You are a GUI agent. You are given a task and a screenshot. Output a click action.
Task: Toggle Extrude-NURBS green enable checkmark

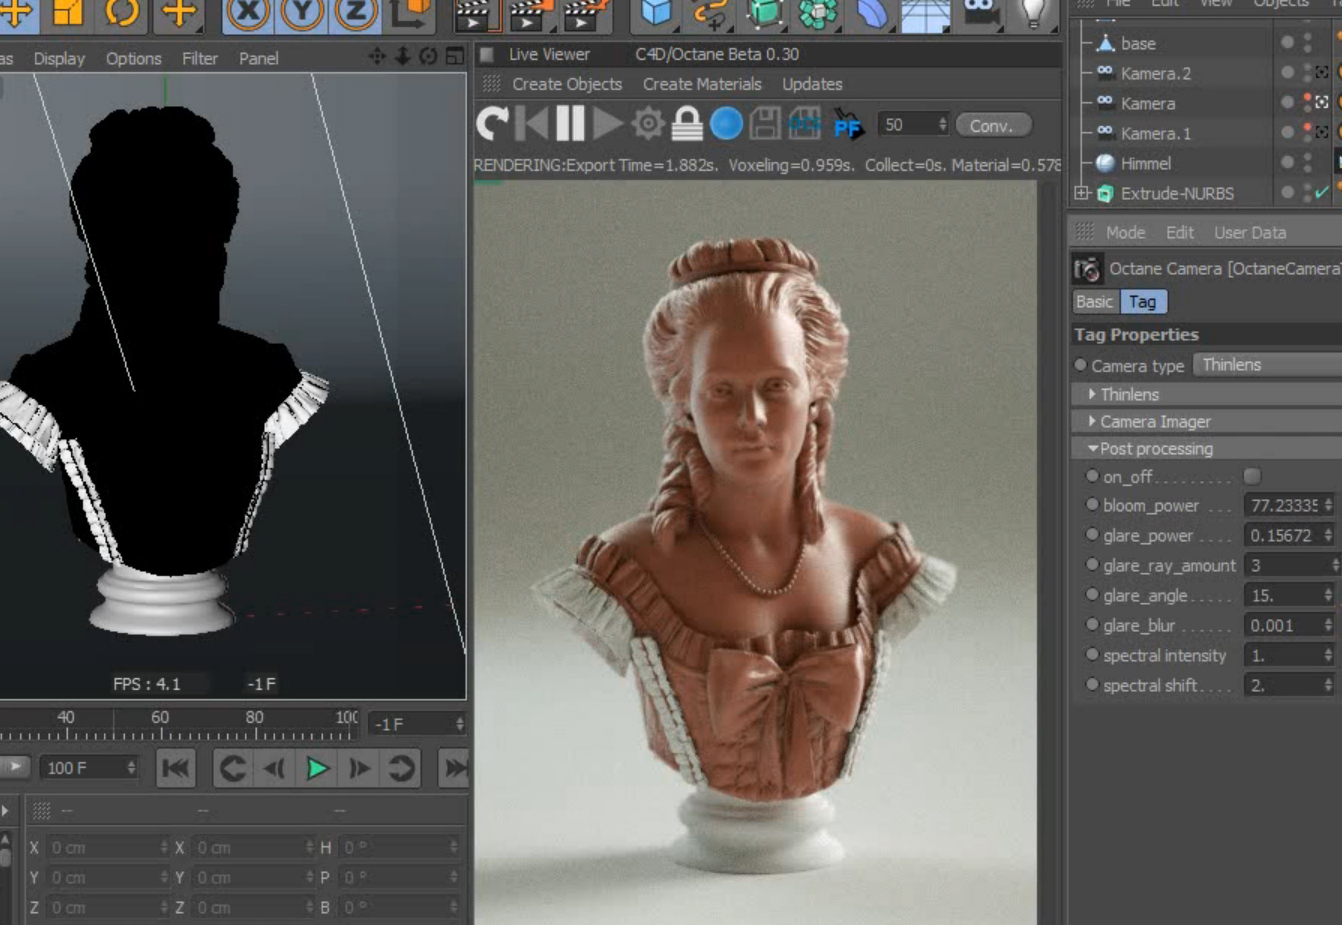click(x=1322, y=192)
